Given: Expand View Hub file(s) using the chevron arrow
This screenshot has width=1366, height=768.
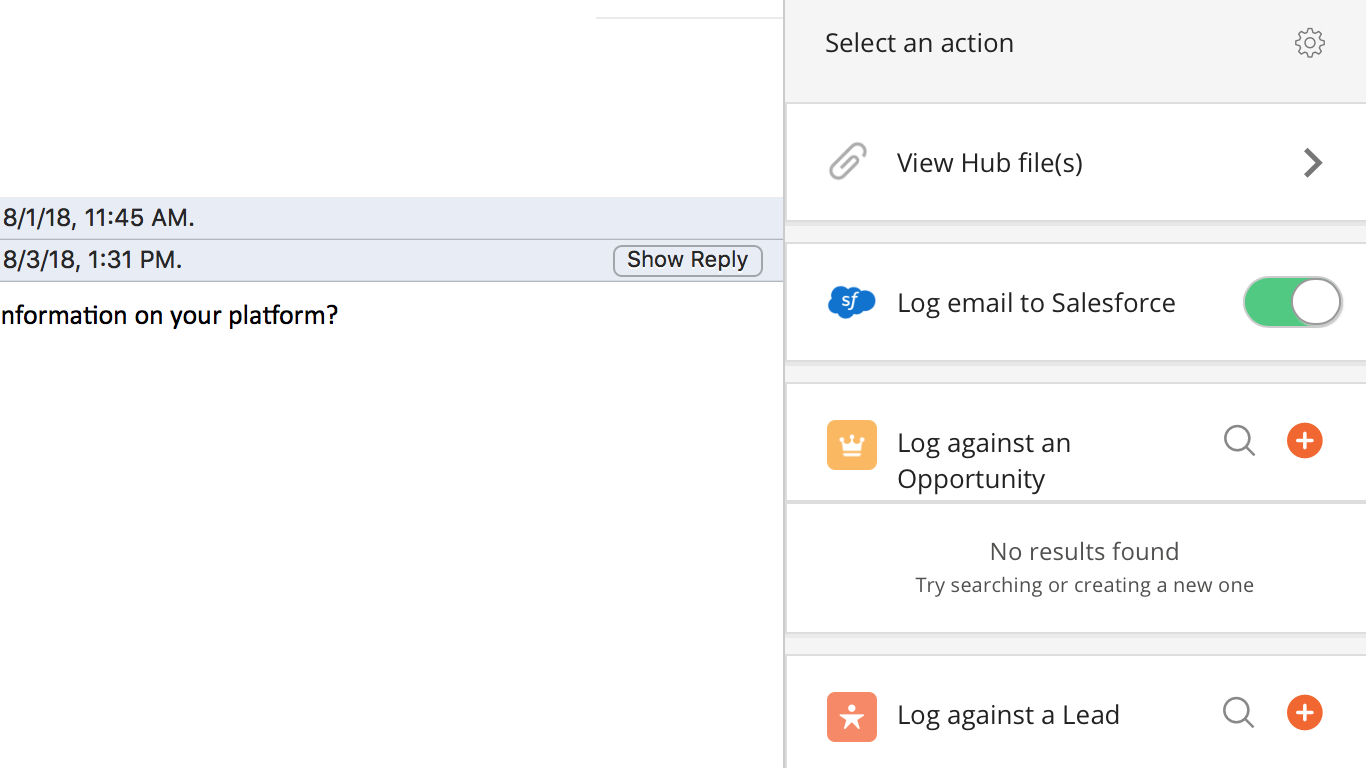Looking at the screenshot, I should 1312,163.
